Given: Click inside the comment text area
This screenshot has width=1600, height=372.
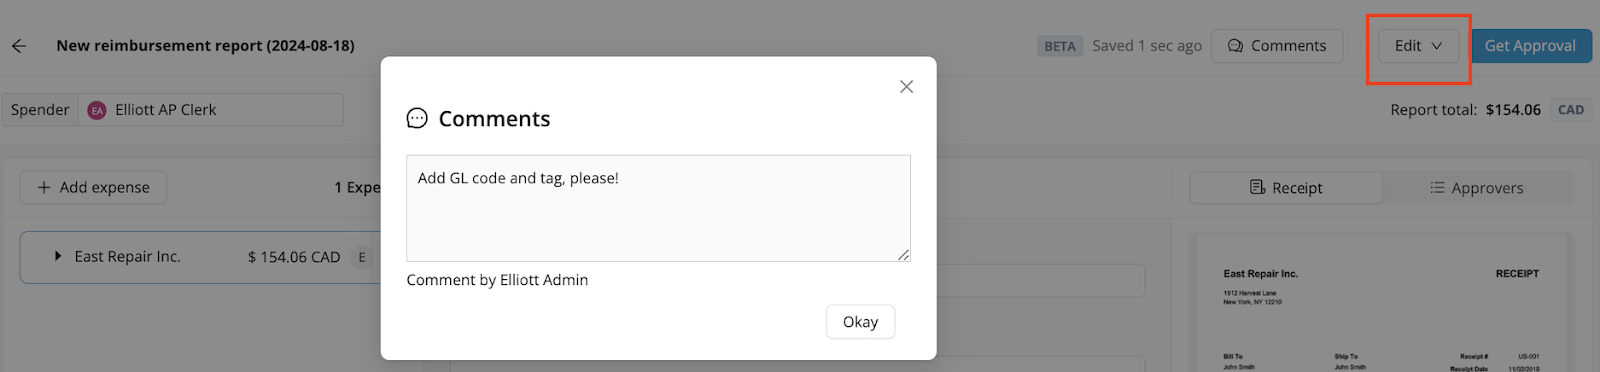Looking at the screenshot, I should point(658,208).
